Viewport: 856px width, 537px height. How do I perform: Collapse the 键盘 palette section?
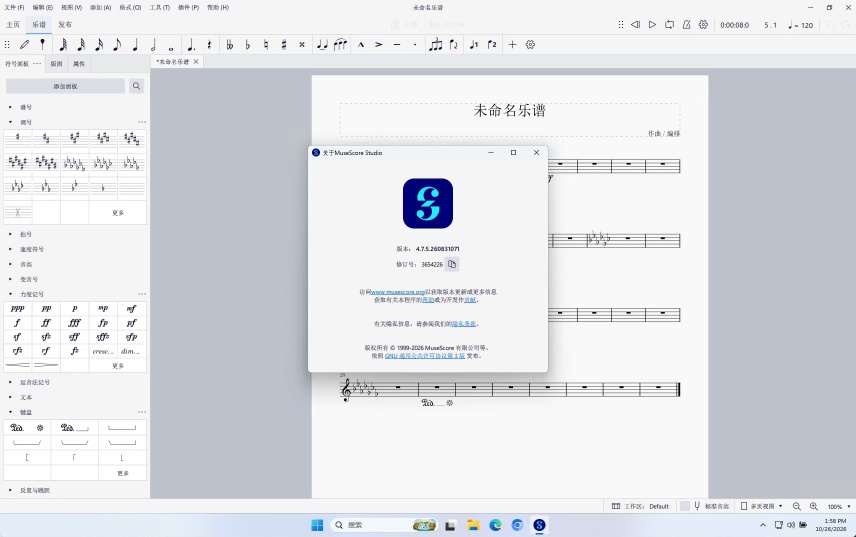tap(10, 412)
